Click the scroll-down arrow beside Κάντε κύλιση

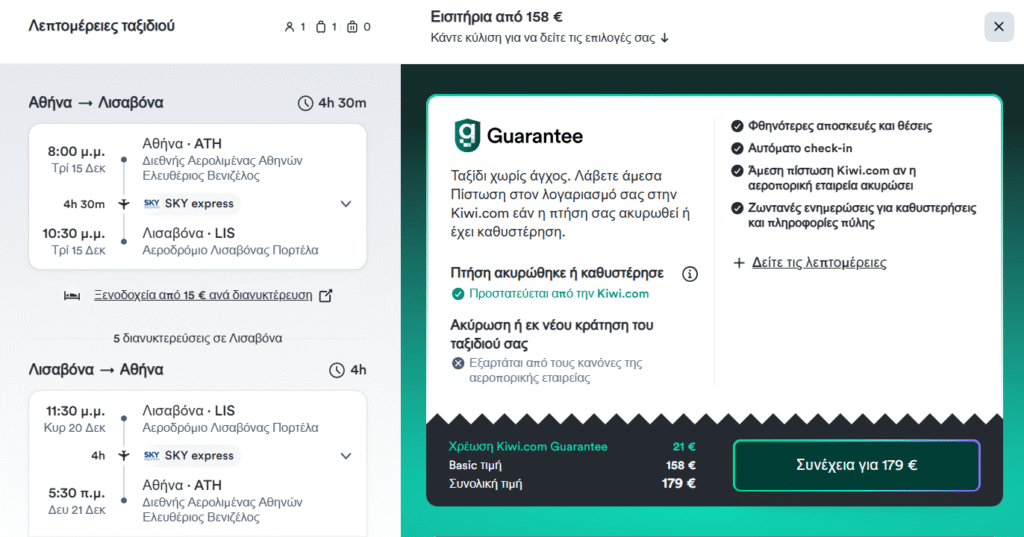[x=665, y=38]
